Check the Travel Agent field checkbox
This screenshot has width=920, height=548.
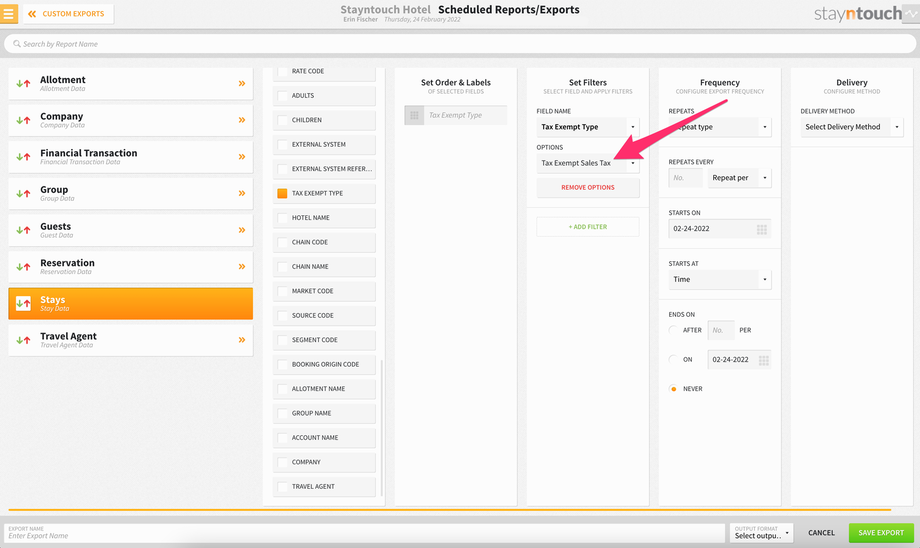pos(282,487)
